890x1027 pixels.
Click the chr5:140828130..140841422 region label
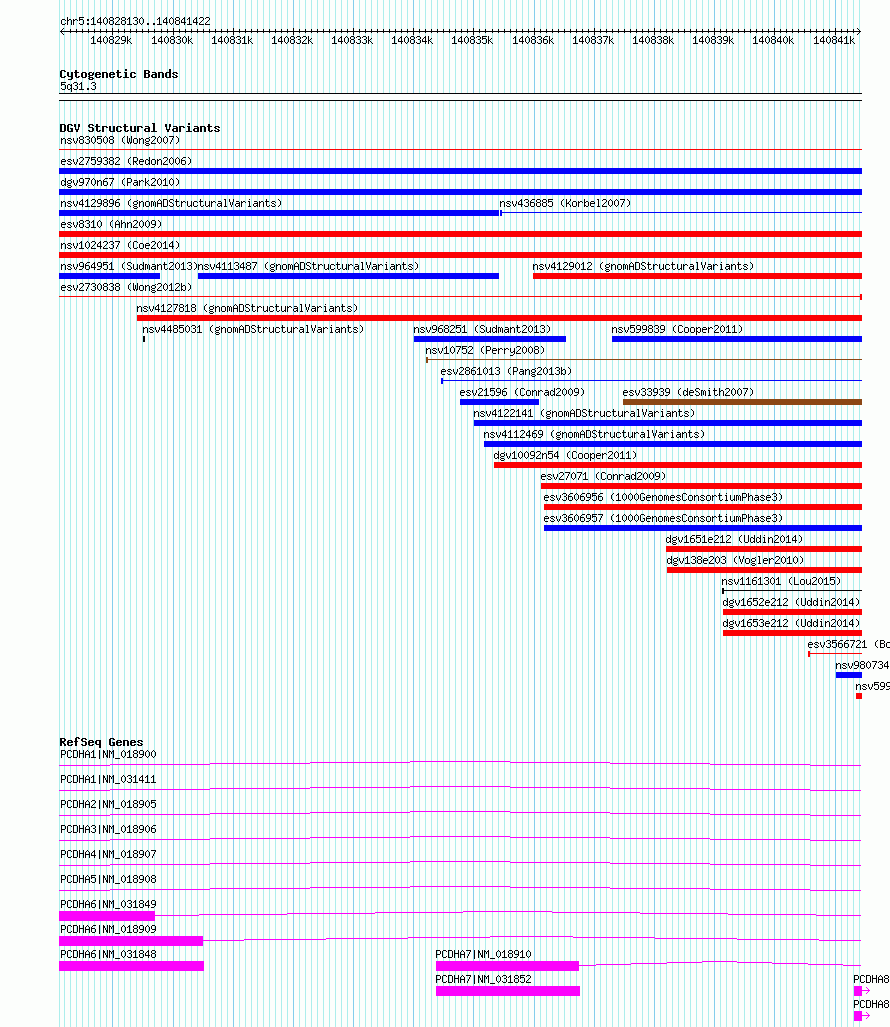click(135, 21)
